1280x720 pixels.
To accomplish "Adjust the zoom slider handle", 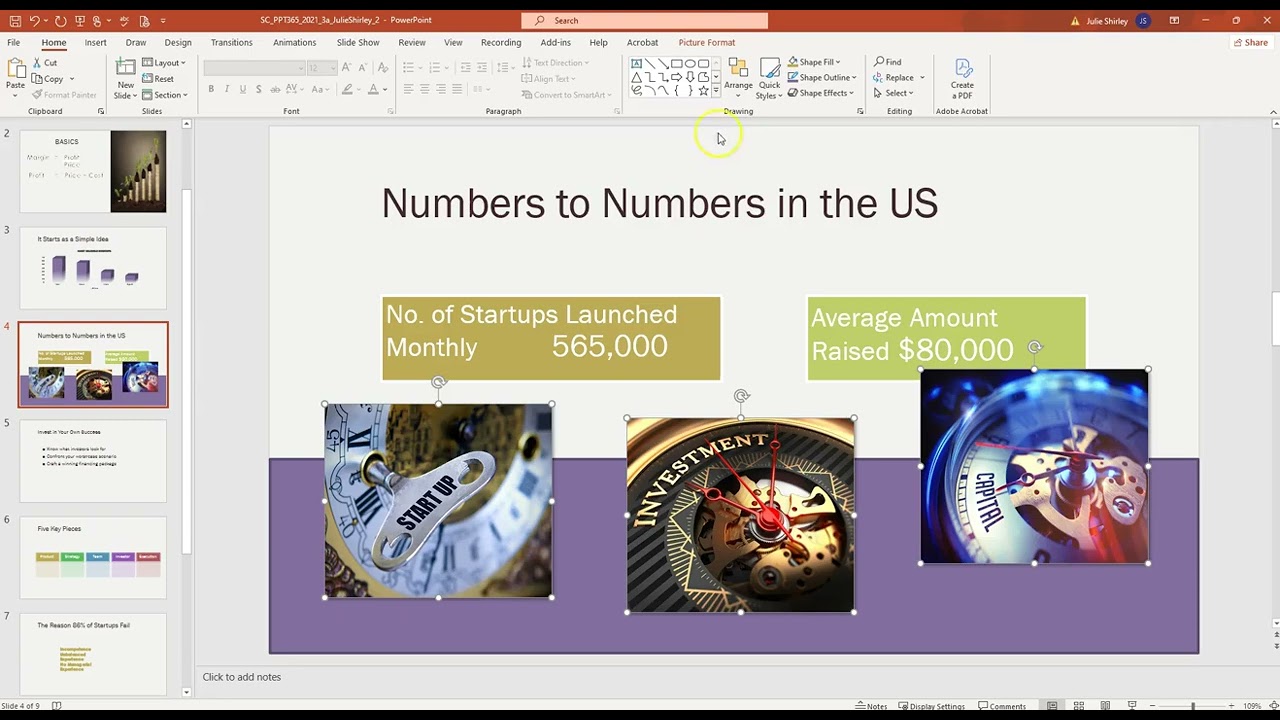I will (x=1193, y=706).
